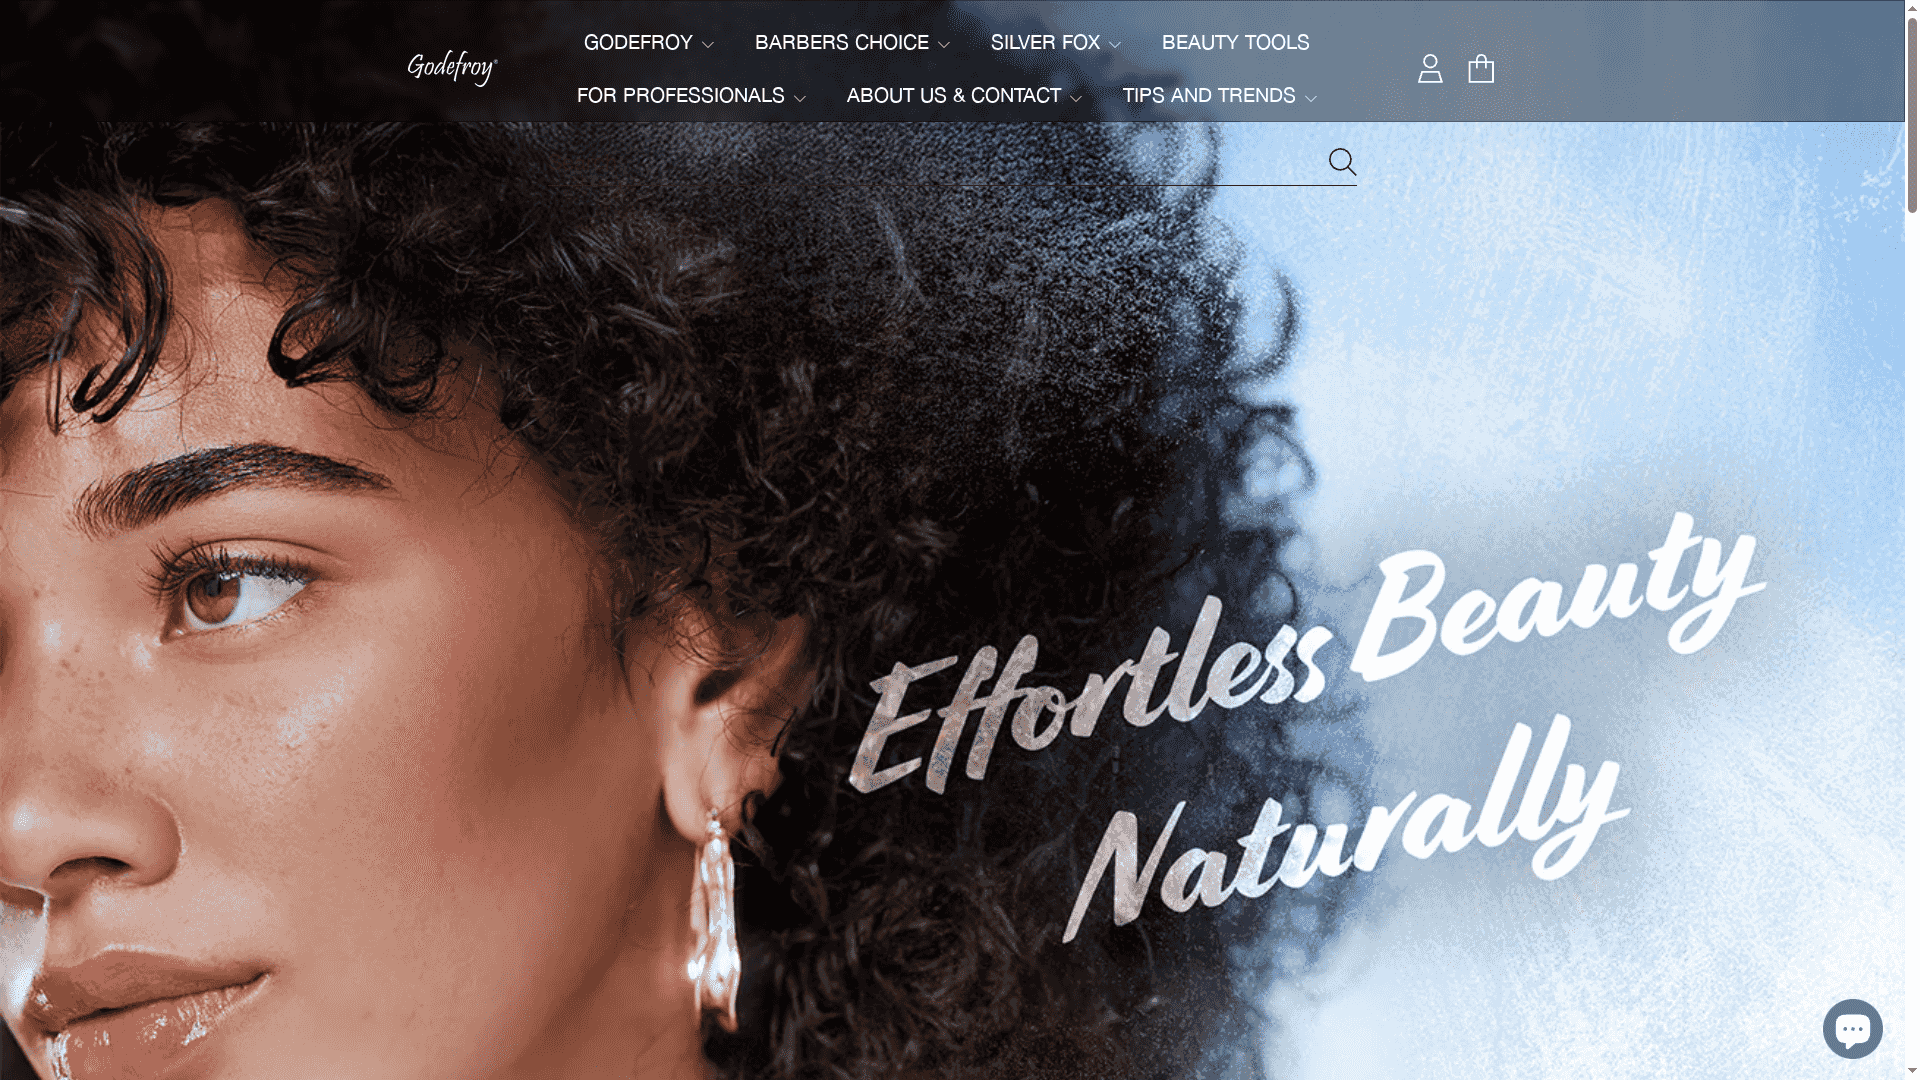The height and width of the screenshot is (1080, 1920).
Task: Open the Beauty Tools menu item
Action: click(1235, 43)
